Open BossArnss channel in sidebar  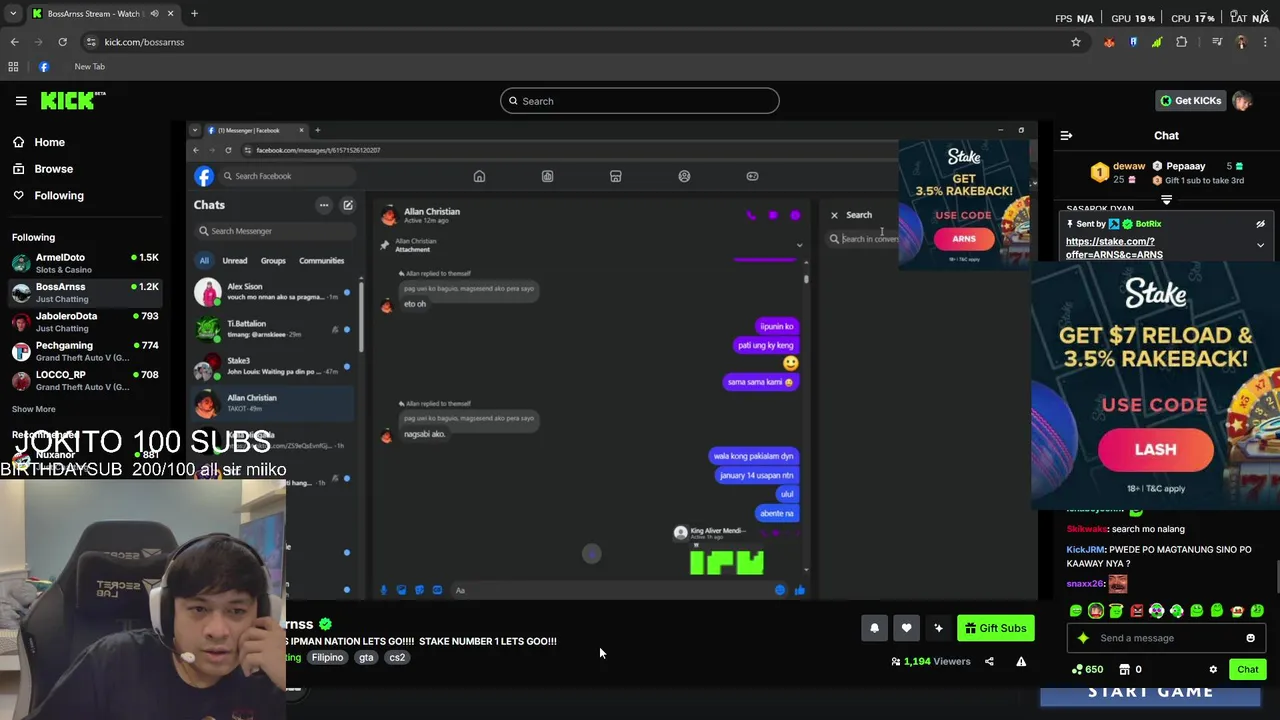85,292
